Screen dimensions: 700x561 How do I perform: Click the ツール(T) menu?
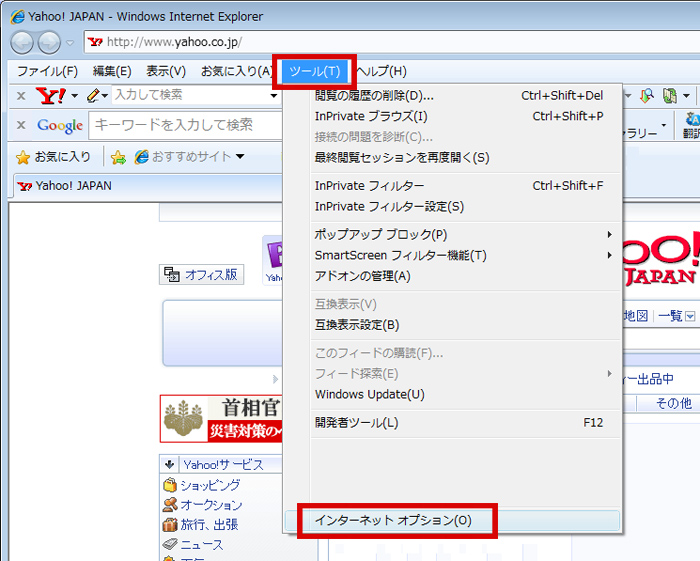[315, 71]
